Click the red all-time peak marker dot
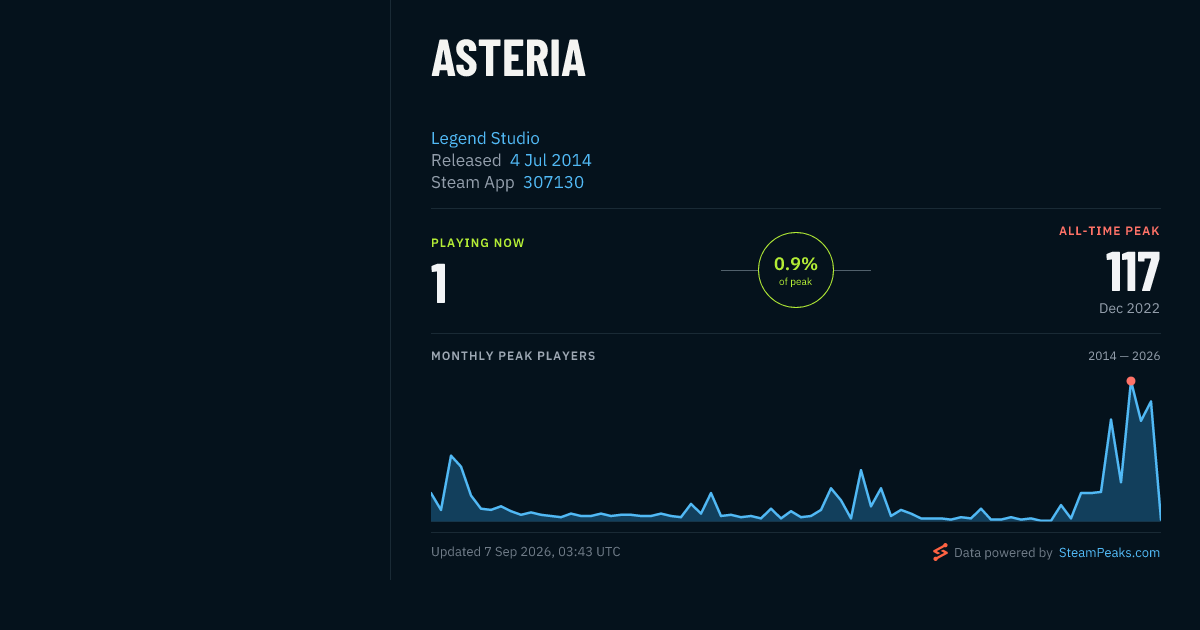 click(1131, 381)
